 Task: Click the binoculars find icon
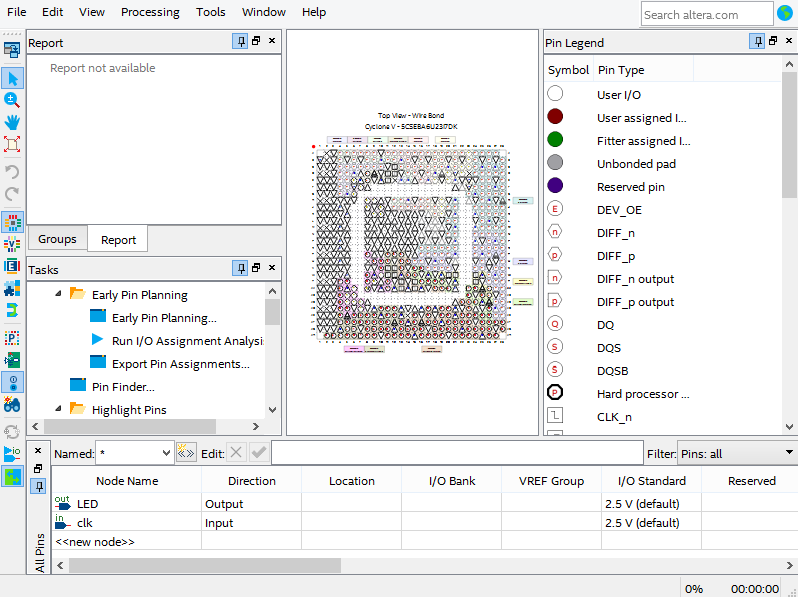coord(12,405)
